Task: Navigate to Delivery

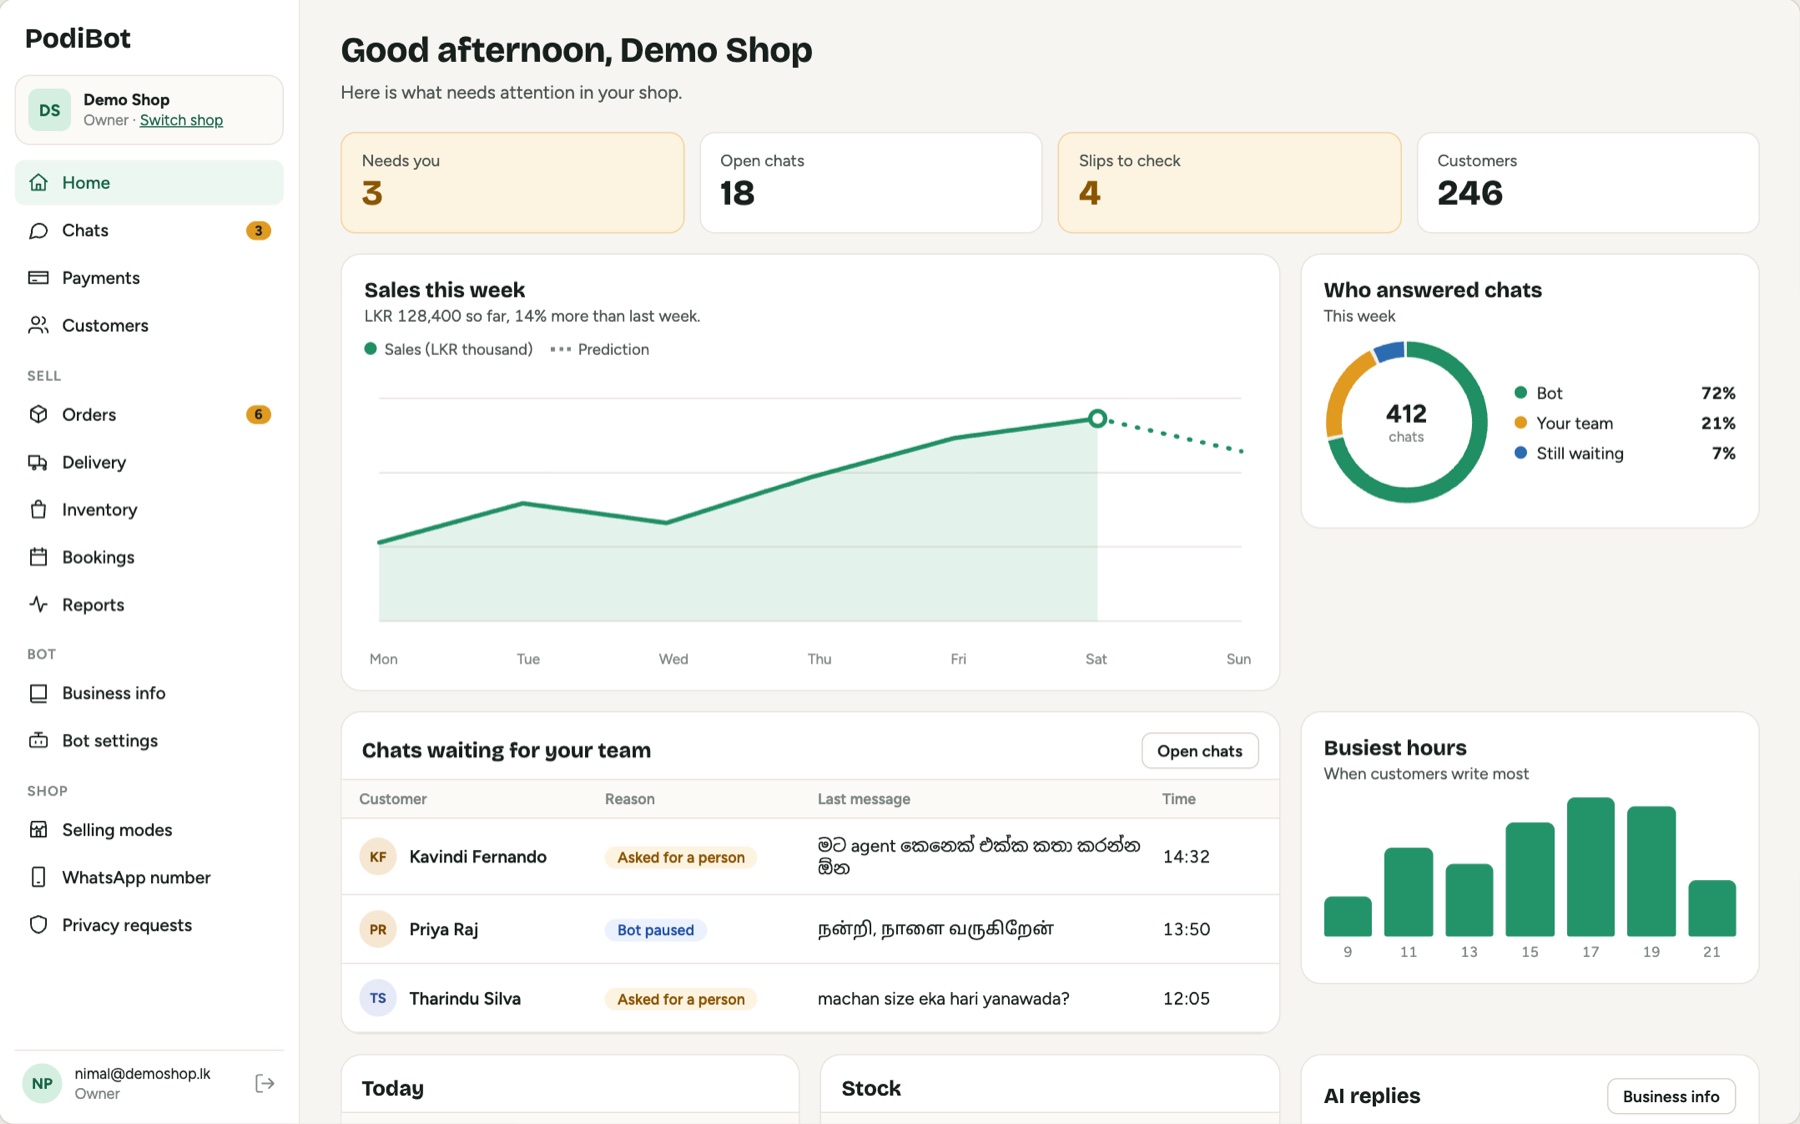Action: pyautogui.click(x=149, y=462)
